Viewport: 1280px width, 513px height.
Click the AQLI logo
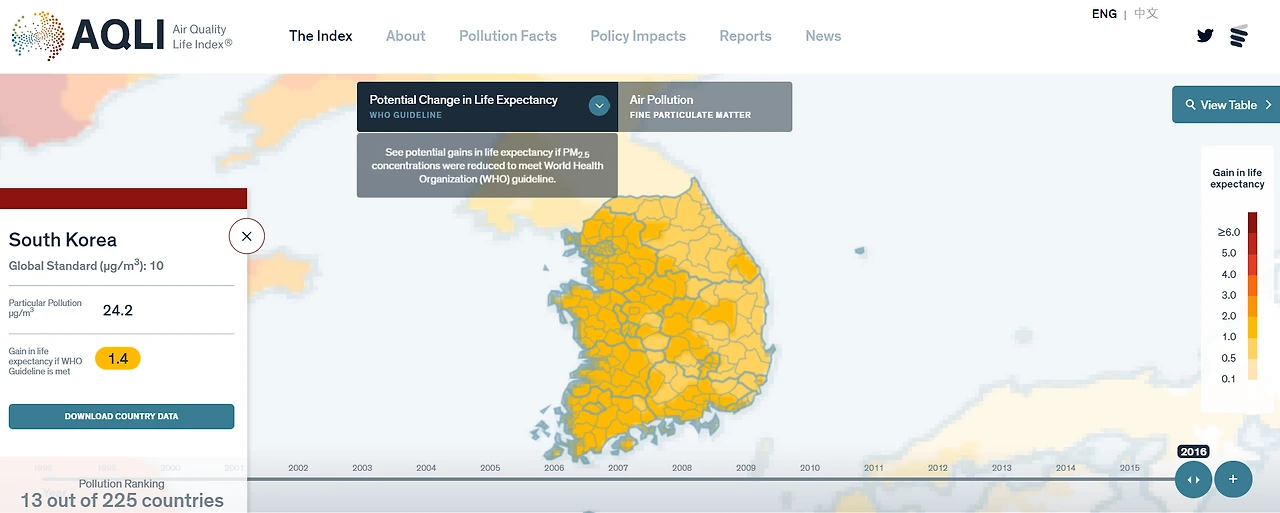pyautogui.click(x=122, y=37)
